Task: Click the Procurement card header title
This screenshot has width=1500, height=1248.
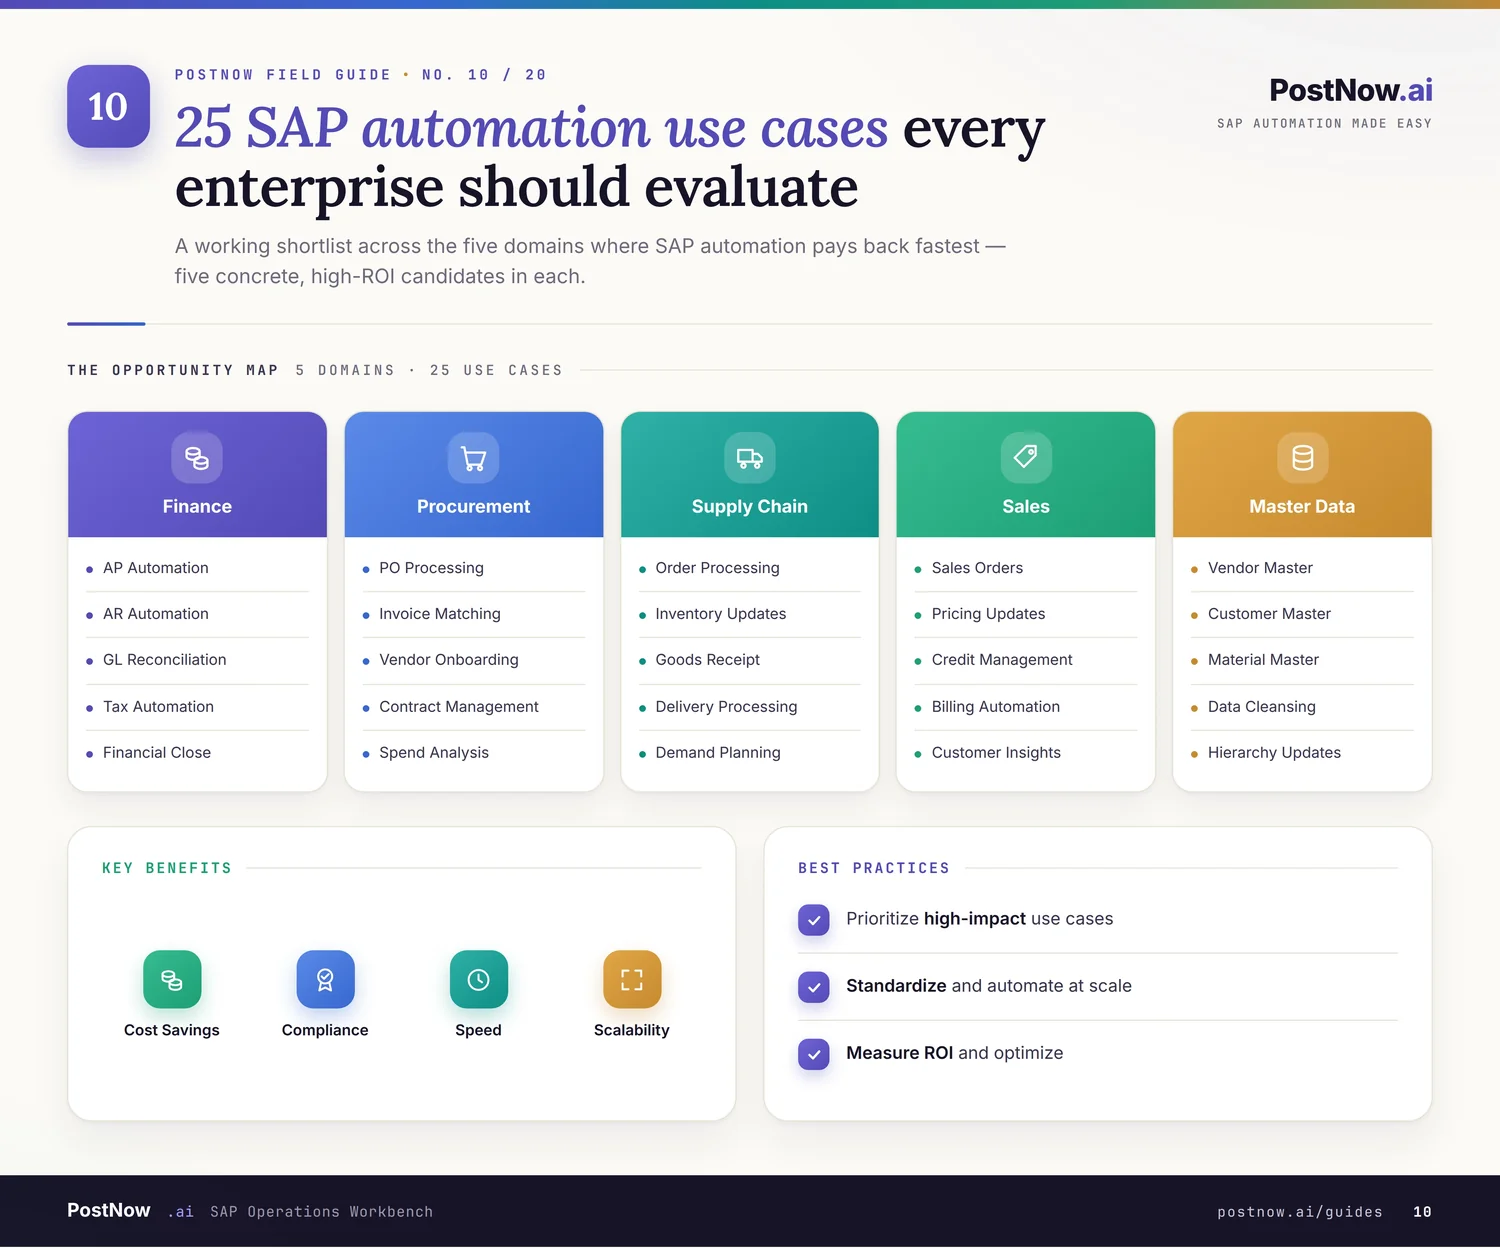Action: tap(473, 507)
